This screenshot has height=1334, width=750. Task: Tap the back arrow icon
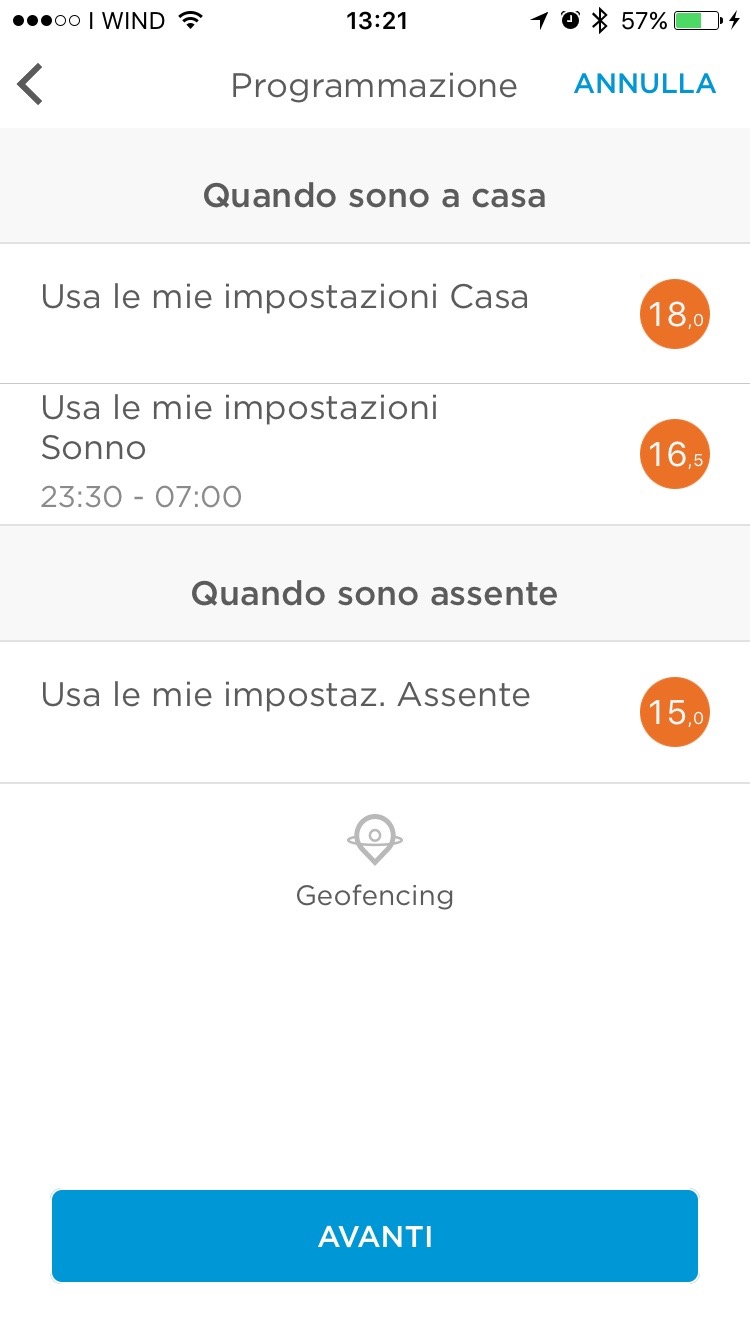(x=31, y=85)
